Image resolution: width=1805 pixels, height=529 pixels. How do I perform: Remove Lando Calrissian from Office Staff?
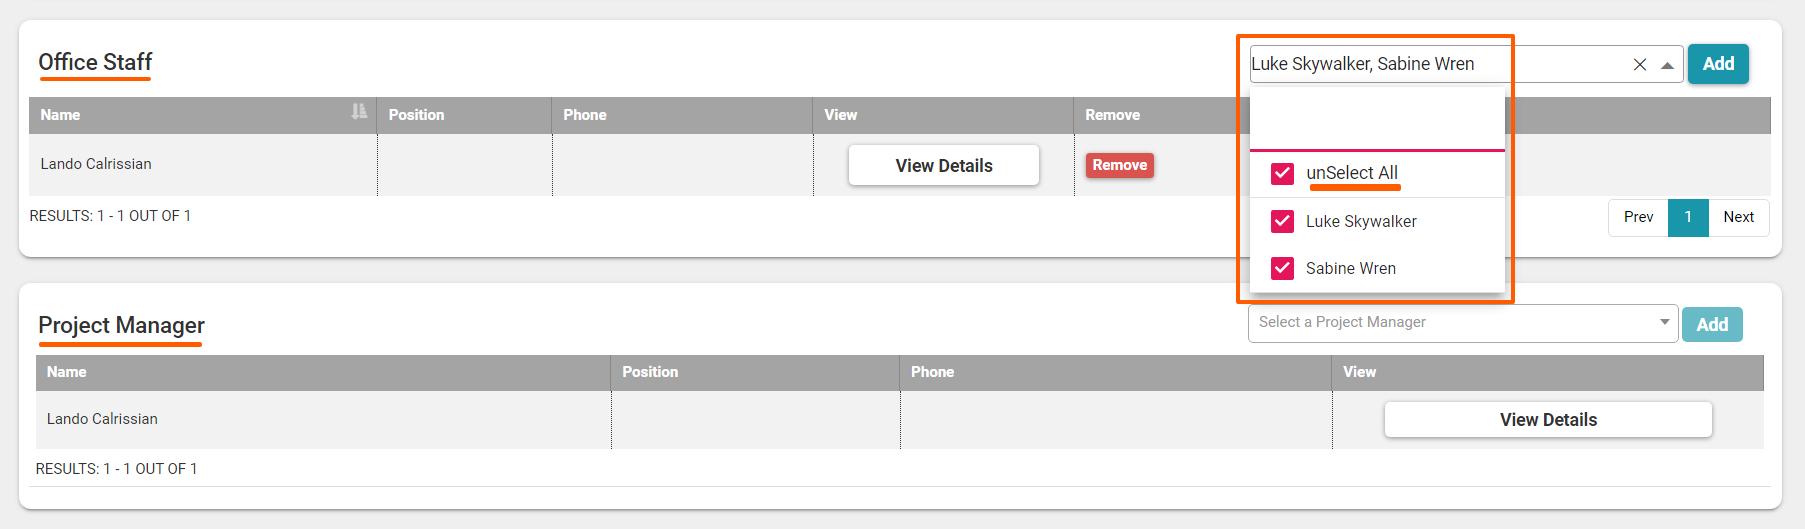1119,165
